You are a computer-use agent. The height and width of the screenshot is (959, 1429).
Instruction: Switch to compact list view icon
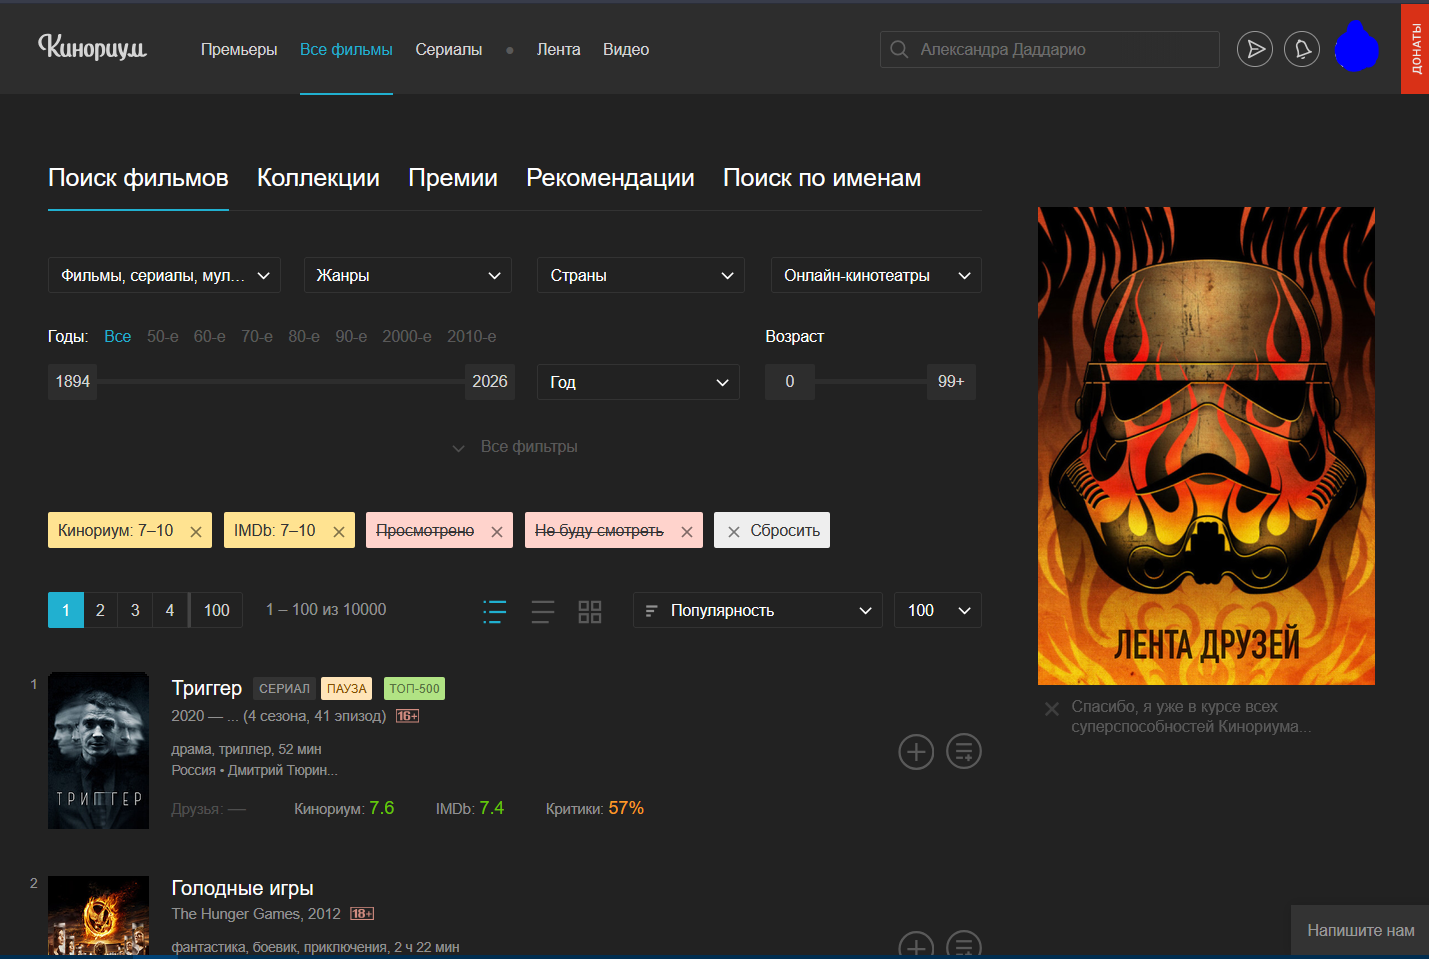543,611
